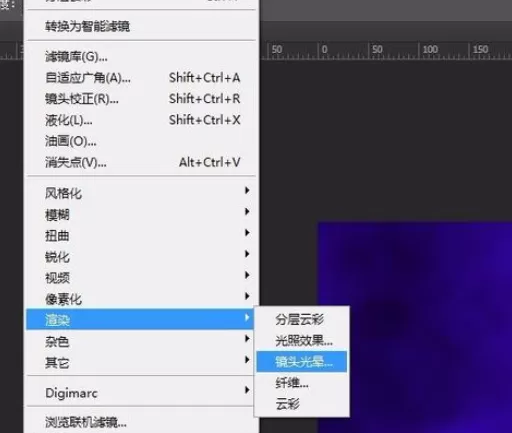Open 液化(L)... liquify filter
The height and width of the screenshot is (433, 512).
click(141, 120)
